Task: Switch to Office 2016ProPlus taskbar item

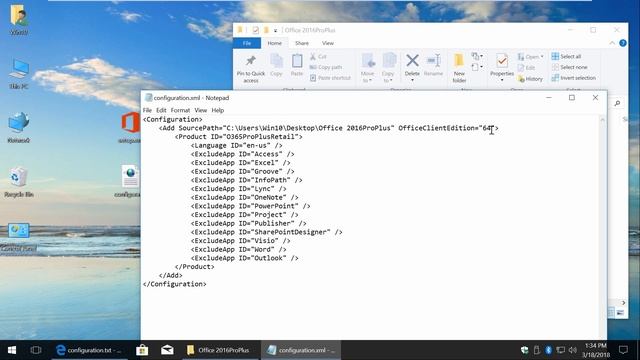Action: [219, 350]
